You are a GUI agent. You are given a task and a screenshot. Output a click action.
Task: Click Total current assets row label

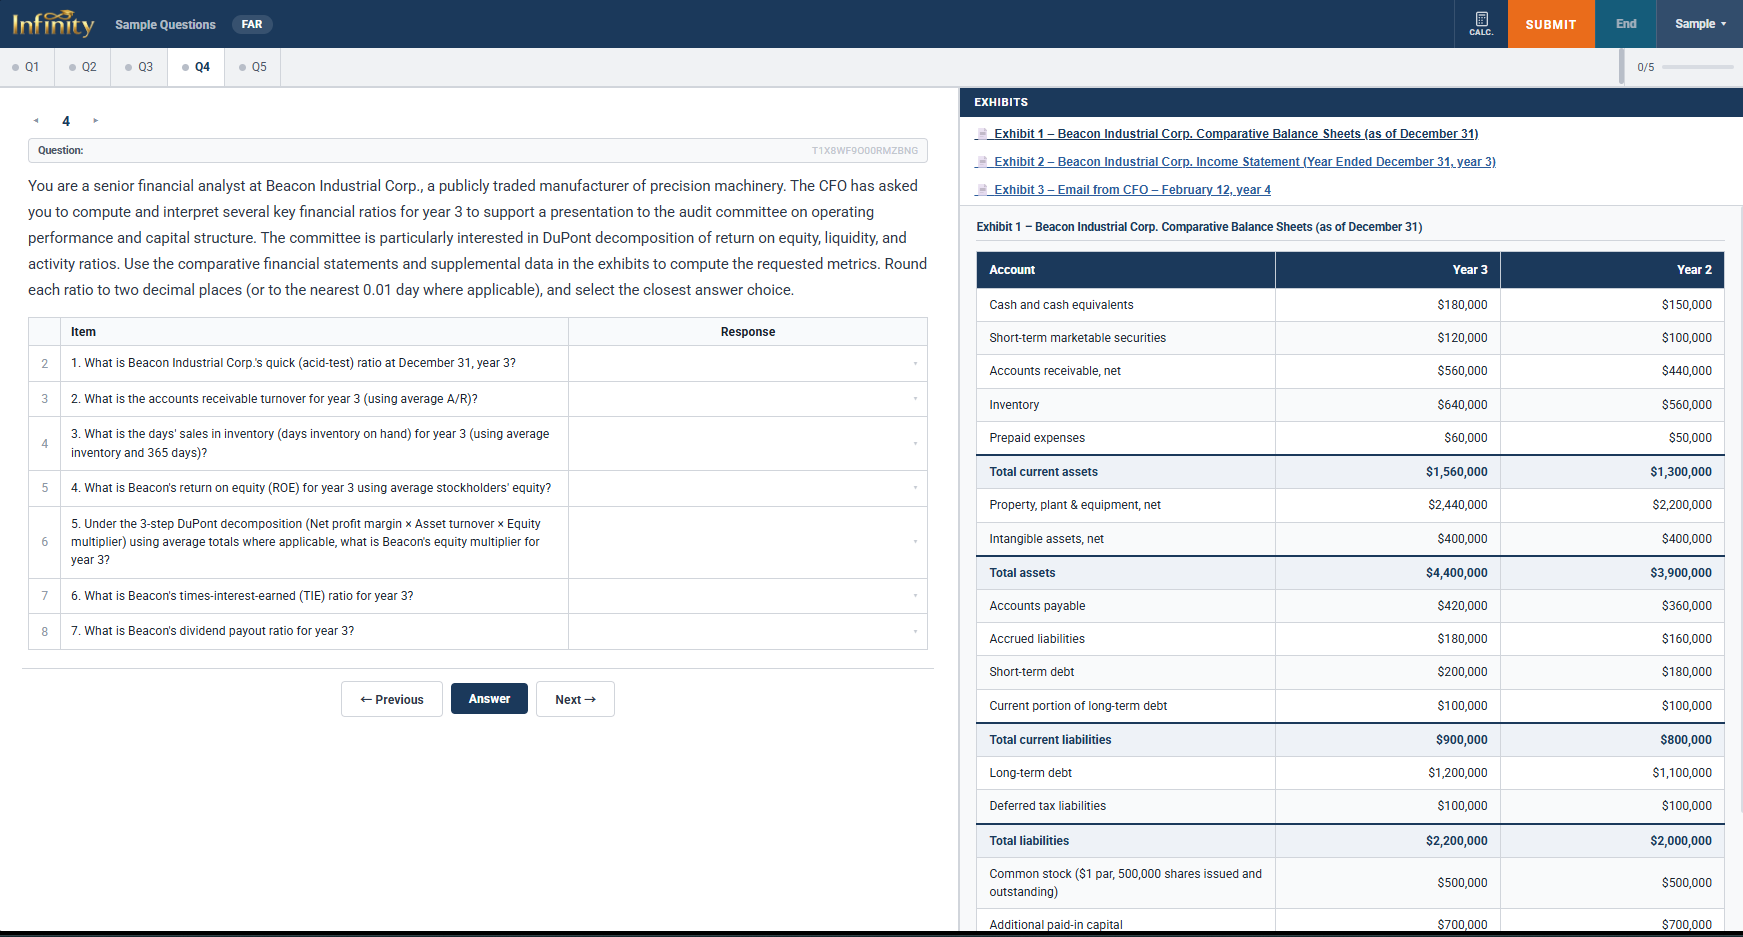click(1043, 472)
